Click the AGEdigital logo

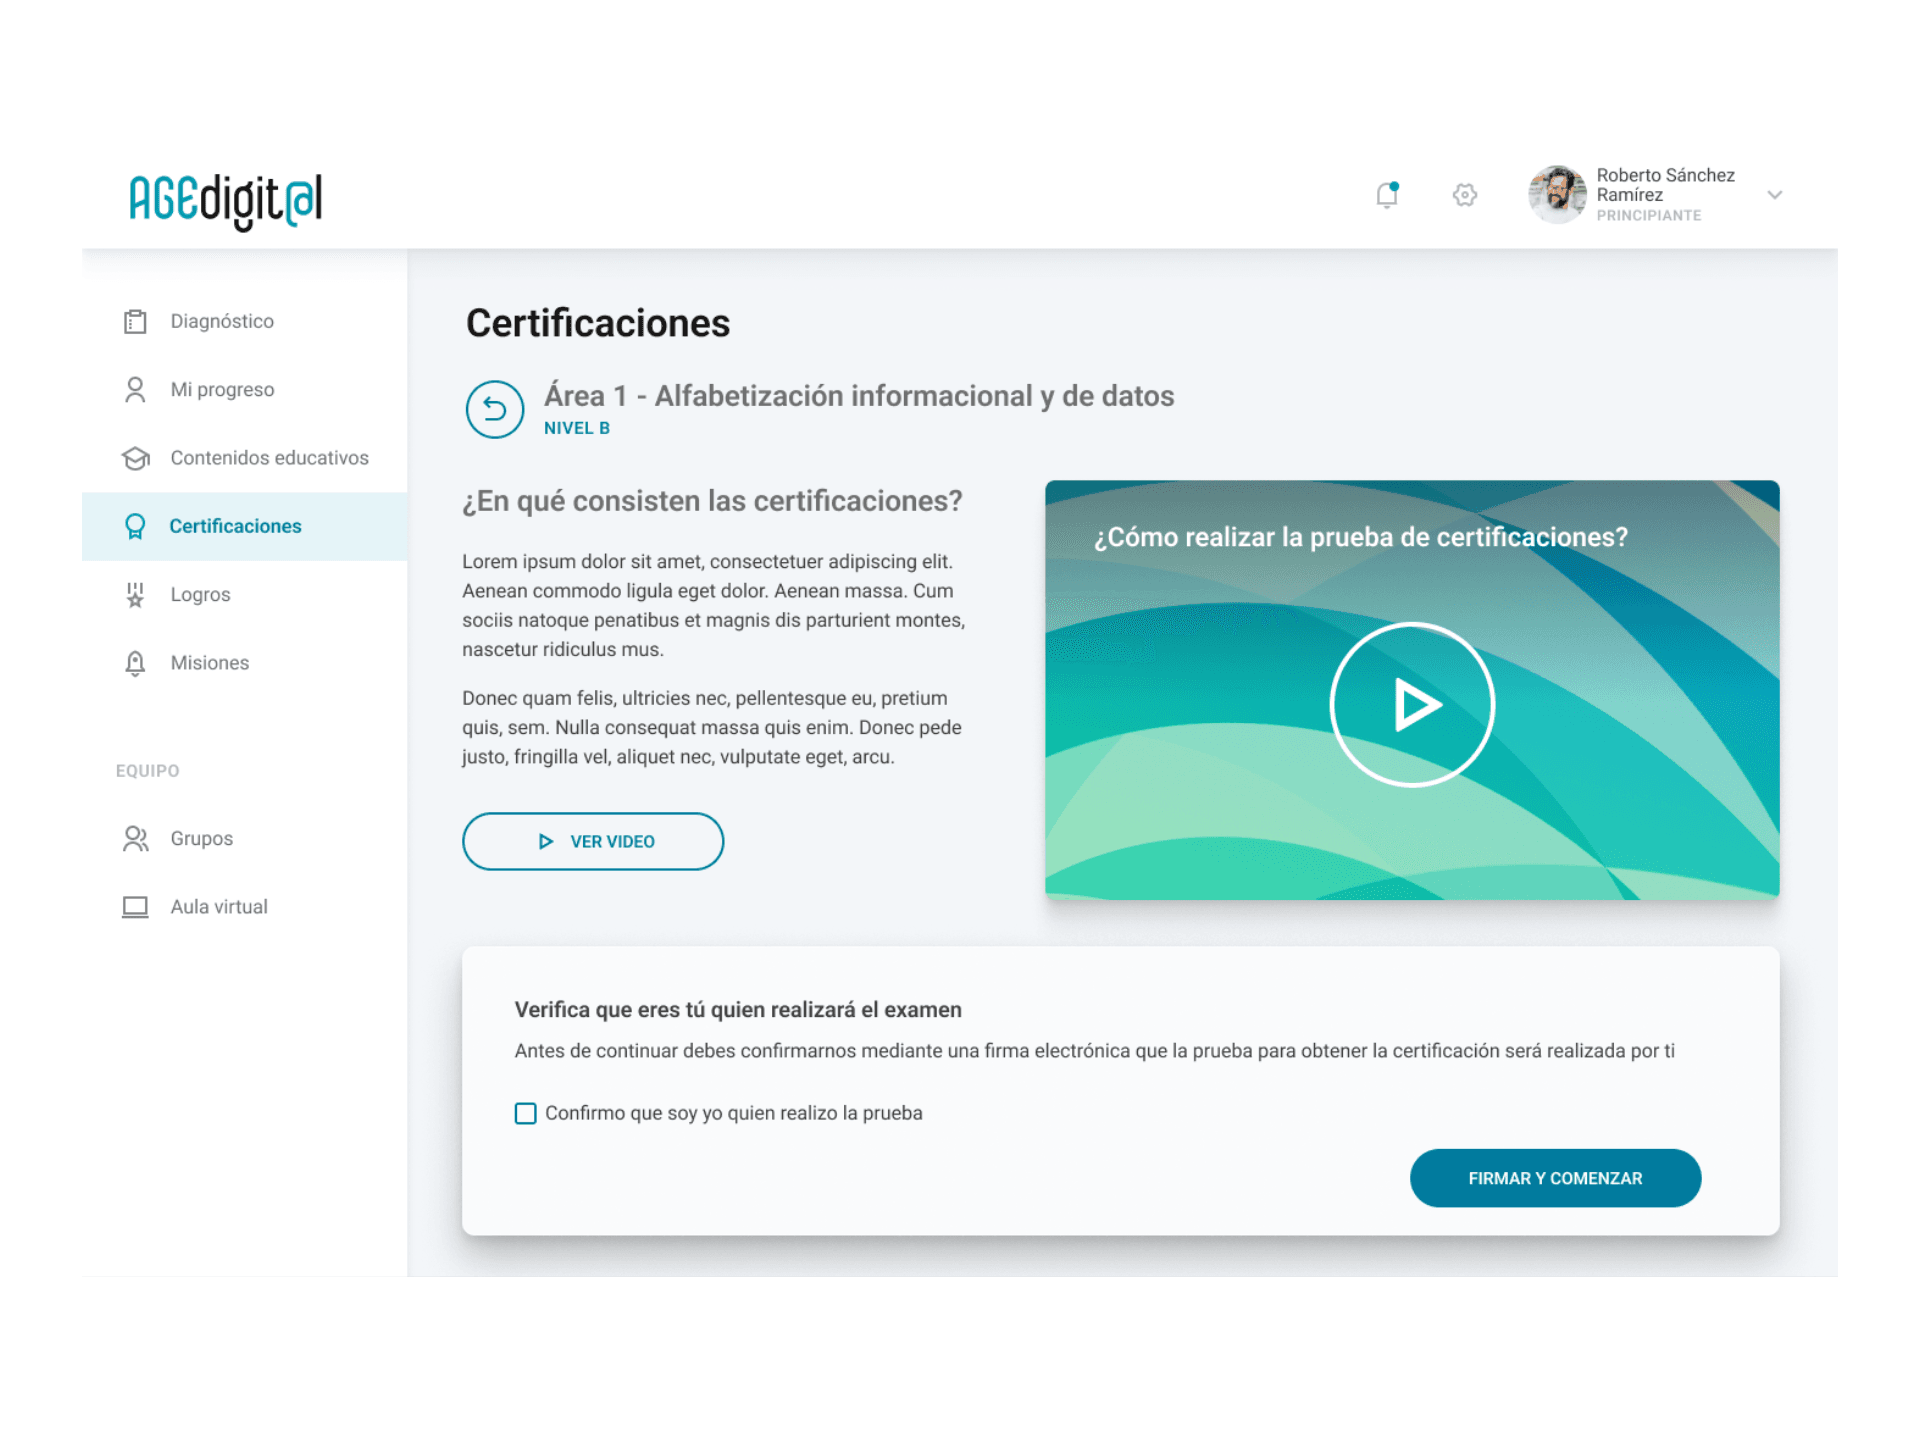(x=226, y=200)
